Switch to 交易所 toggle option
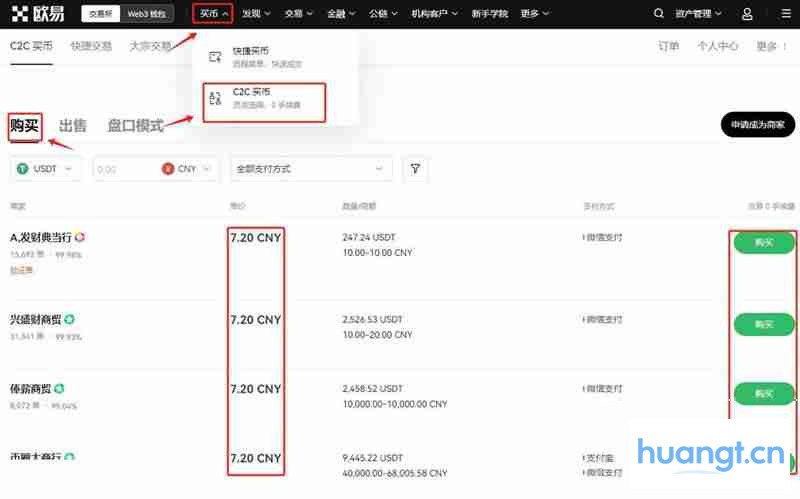 pos(101,14)
